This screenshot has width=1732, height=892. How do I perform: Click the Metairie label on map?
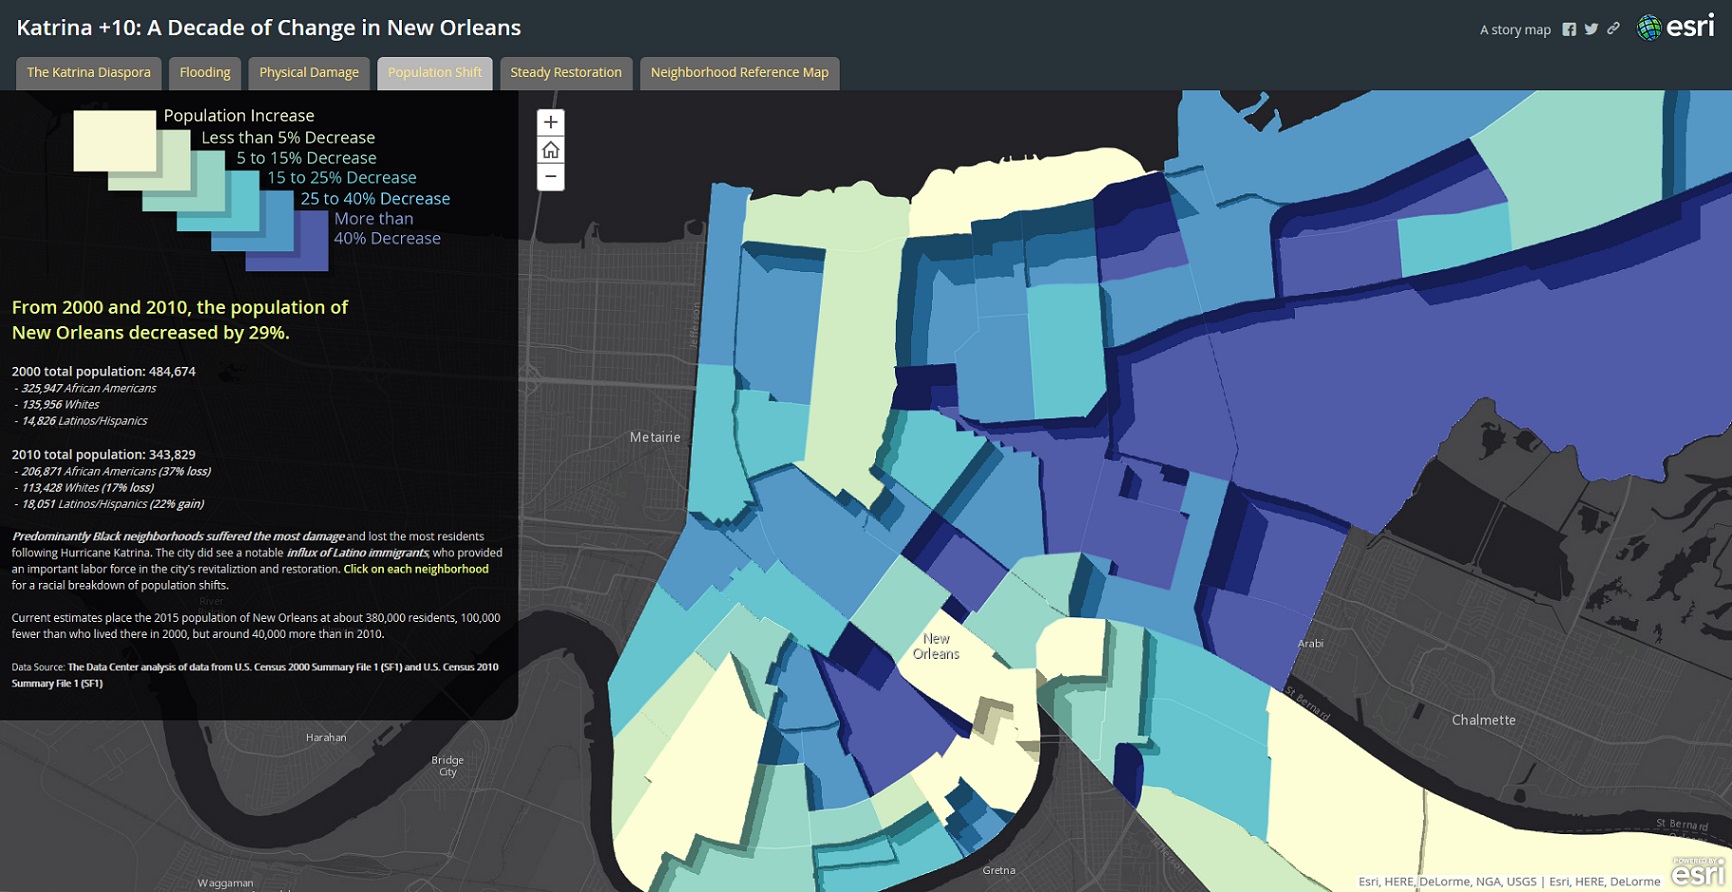point(655,437)
